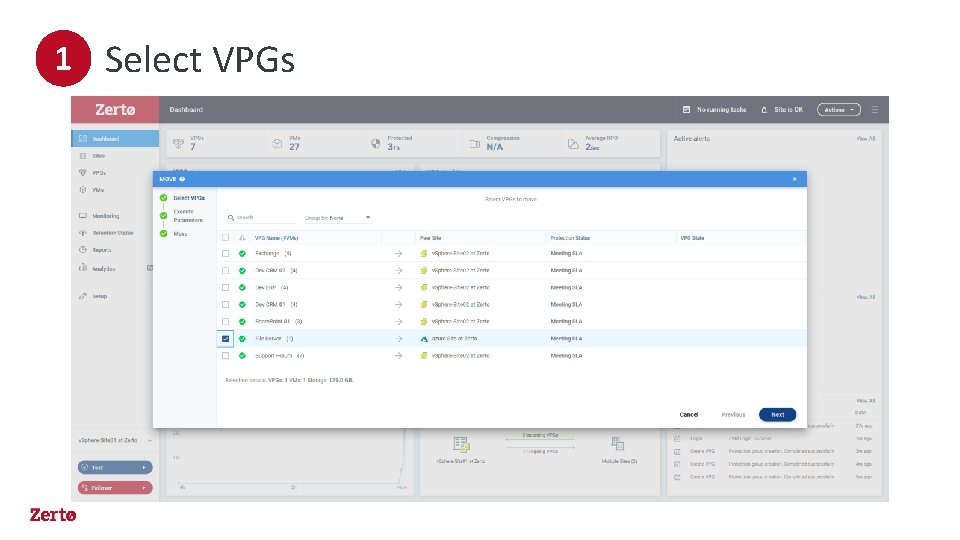Click the Previous button

point(733,414)
